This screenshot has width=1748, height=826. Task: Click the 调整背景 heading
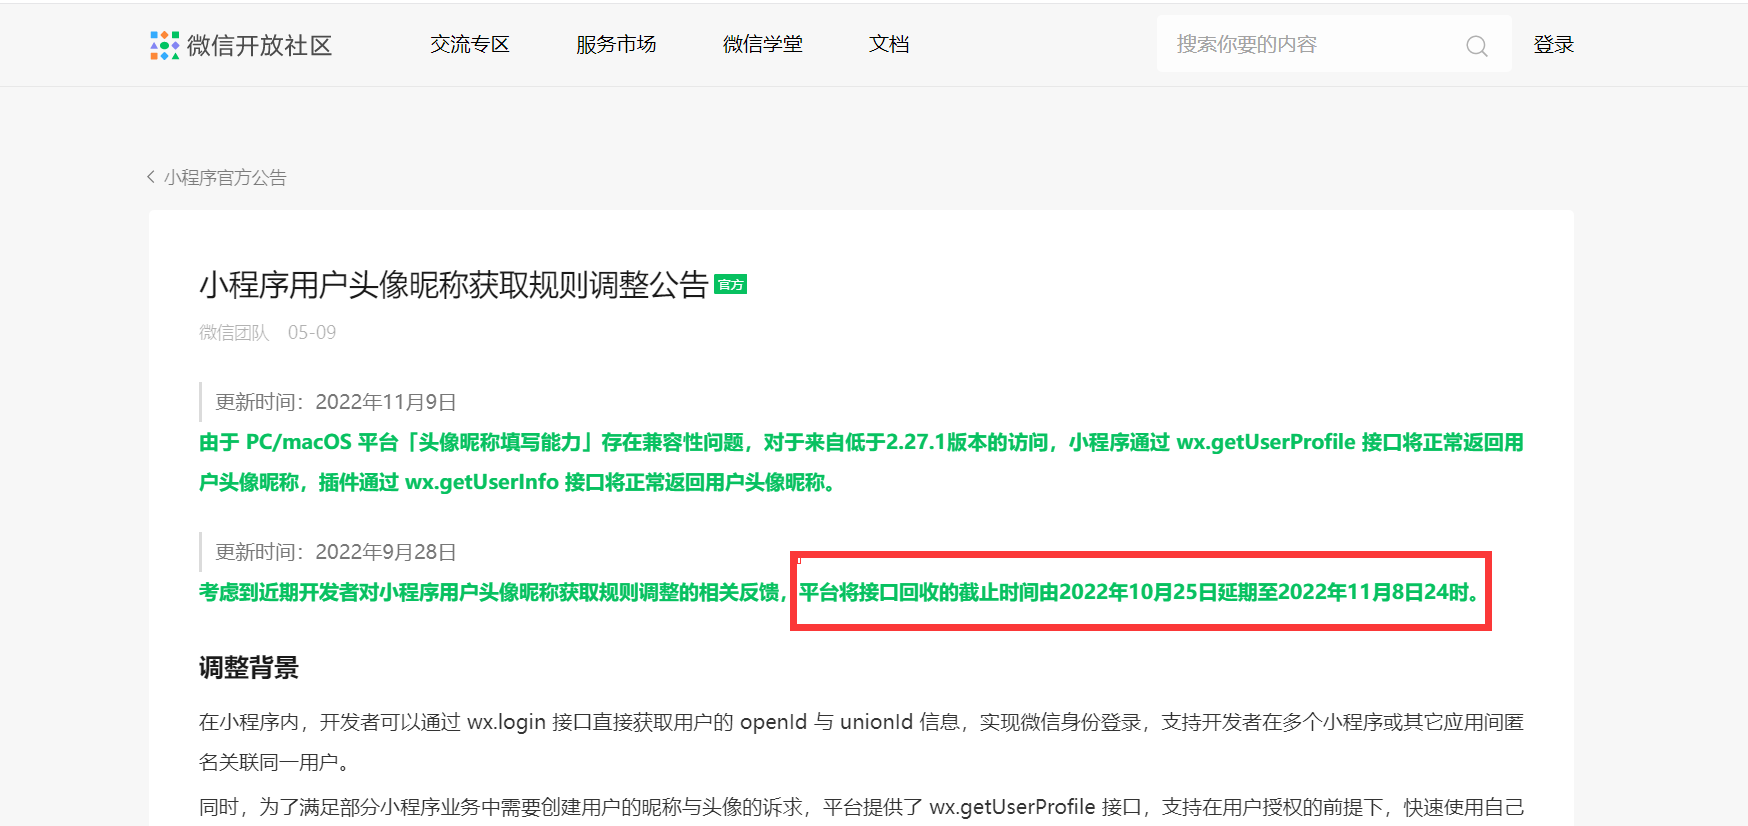coord(249,668)
